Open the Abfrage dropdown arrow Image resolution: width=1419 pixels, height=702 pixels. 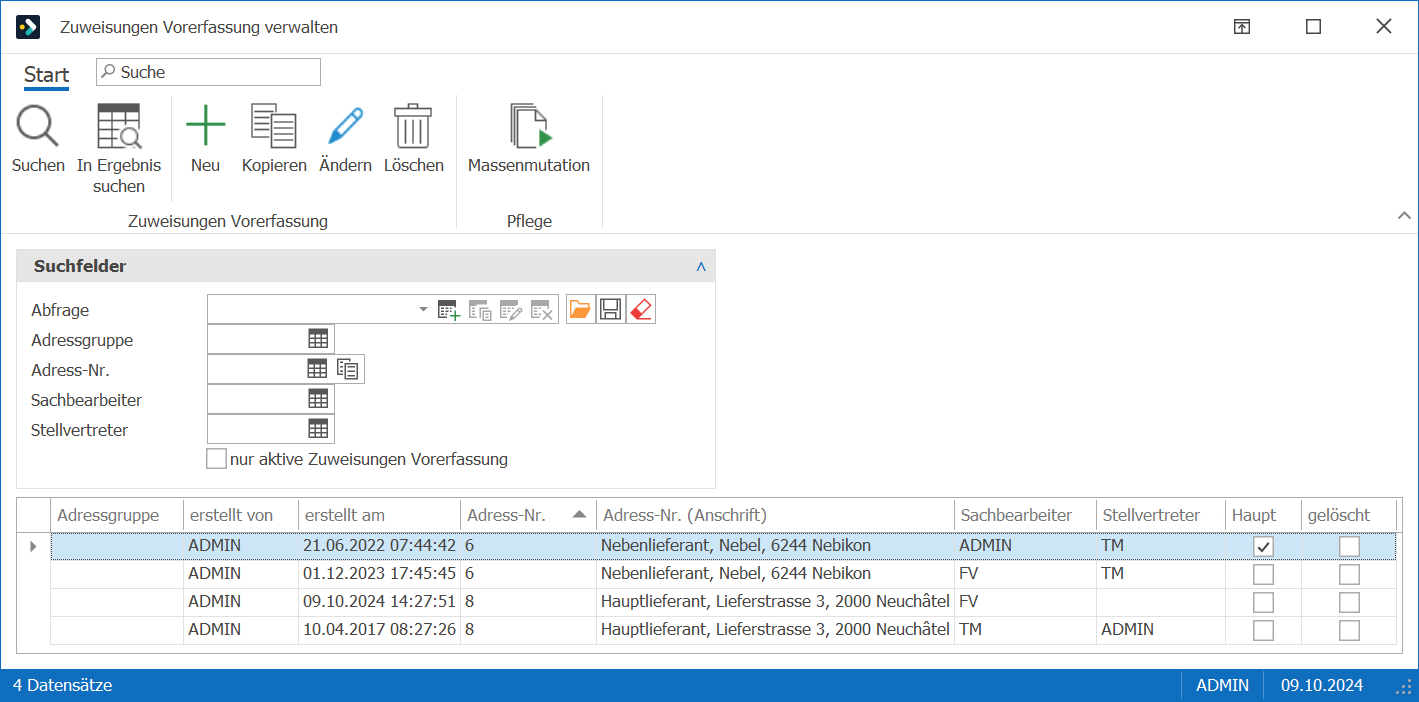point(423,310)
